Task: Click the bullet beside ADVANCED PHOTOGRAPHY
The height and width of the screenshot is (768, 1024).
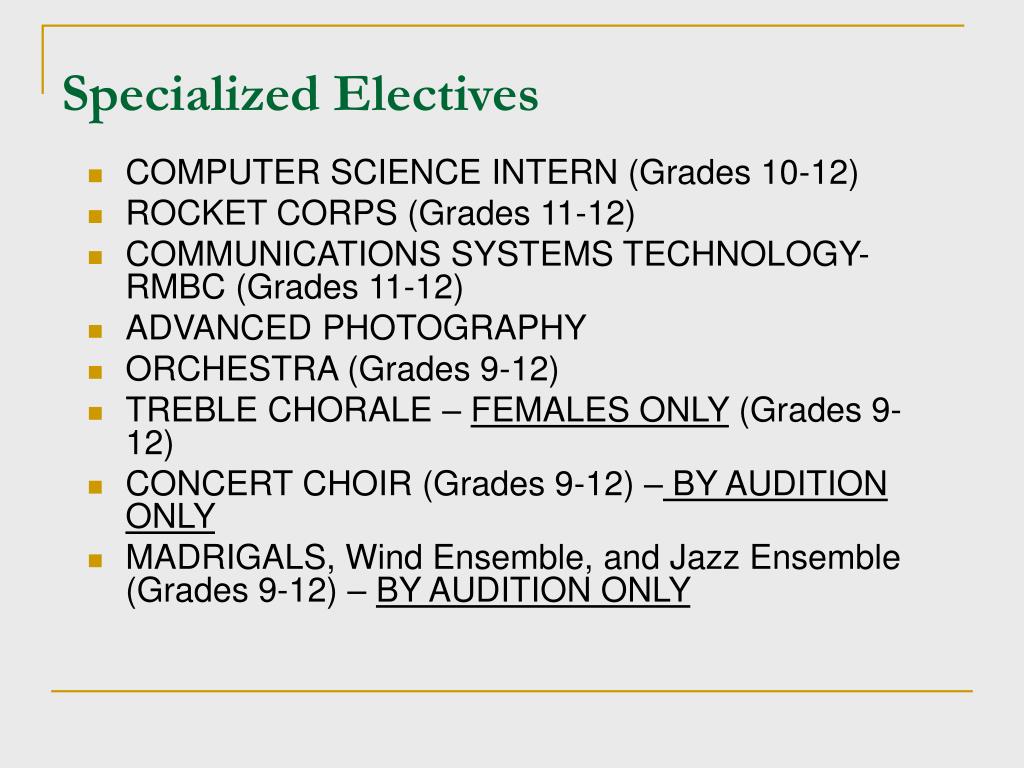Action: tap(95, 330)
